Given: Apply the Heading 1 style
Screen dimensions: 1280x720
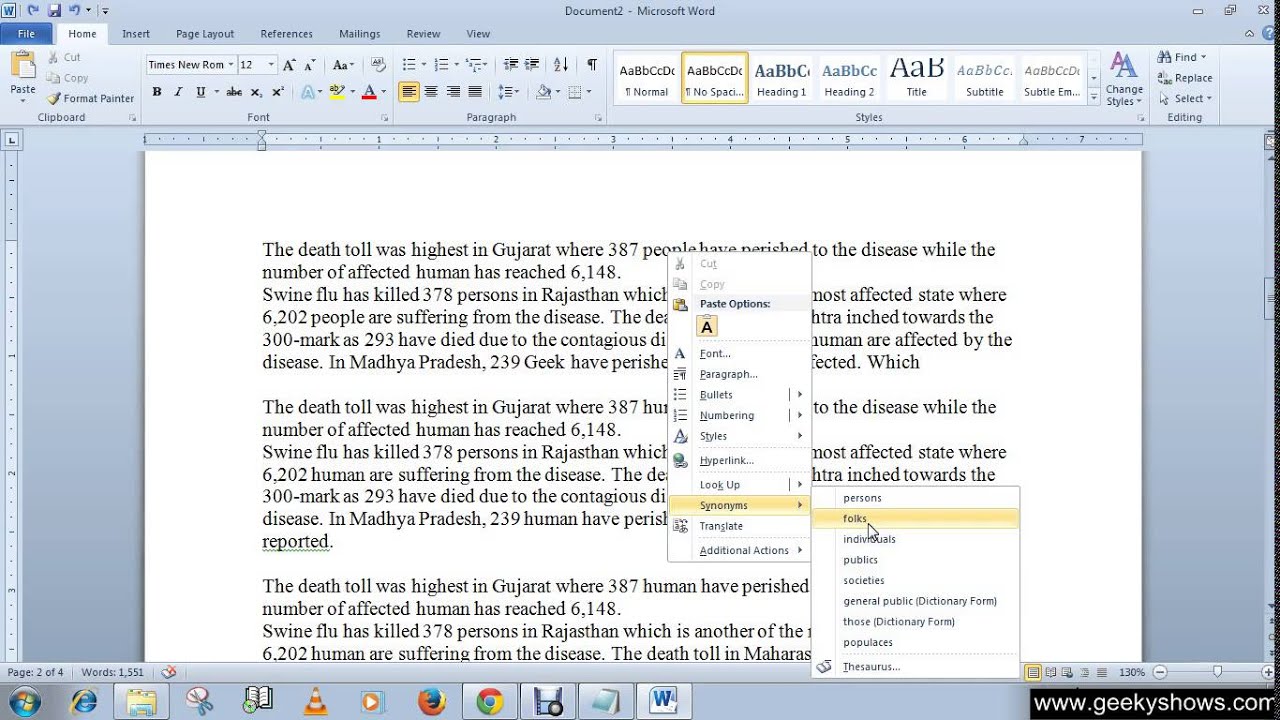Looking at the screenshot, I should 781,79.
